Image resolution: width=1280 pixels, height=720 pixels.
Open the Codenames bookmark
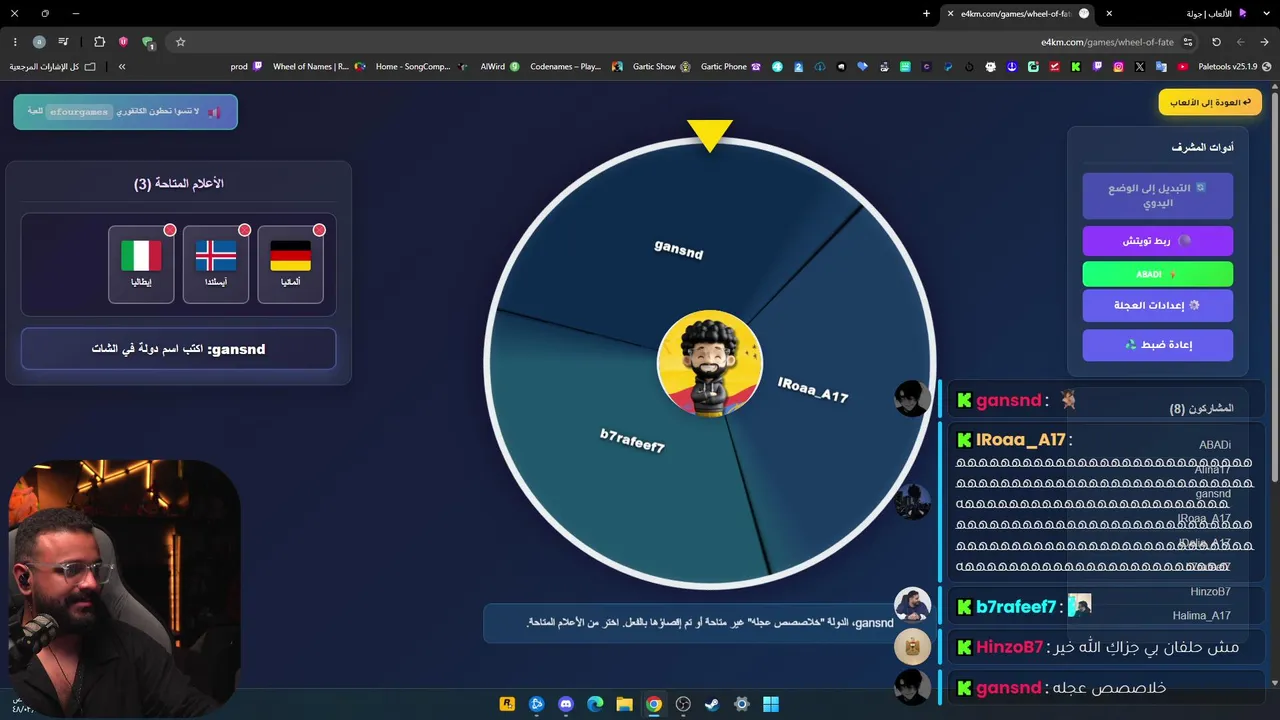[x=576, y=67]
